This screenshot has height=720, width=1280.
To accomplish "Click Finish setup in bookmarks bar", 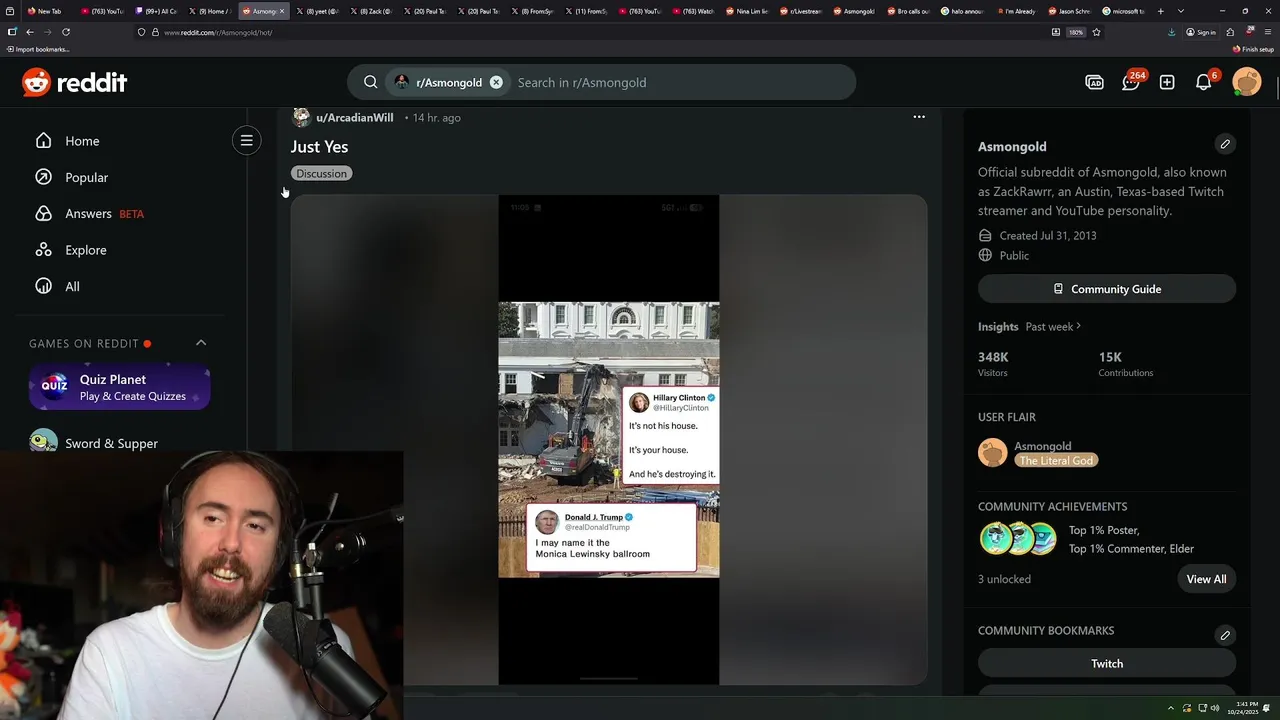I will tap(1253, 49).
